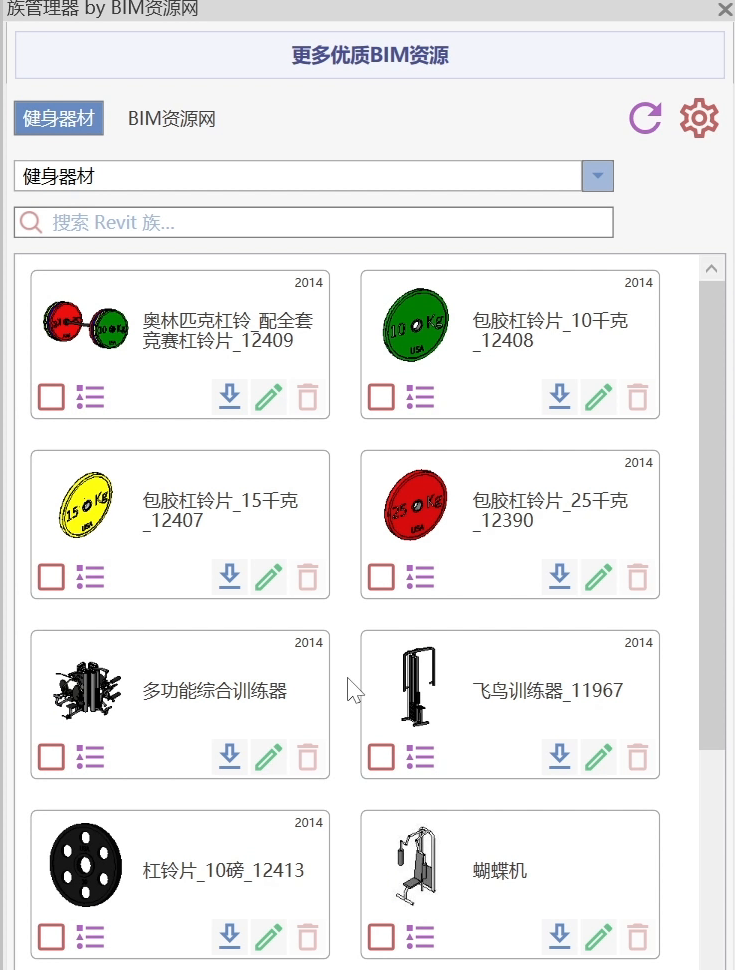This screenshot has width=735, height=970.
Task: Edit 奥林匹克杠铃_配全套竞赛杠铃片_12409 with the pencil icon
Action: [x=269, y=397]
